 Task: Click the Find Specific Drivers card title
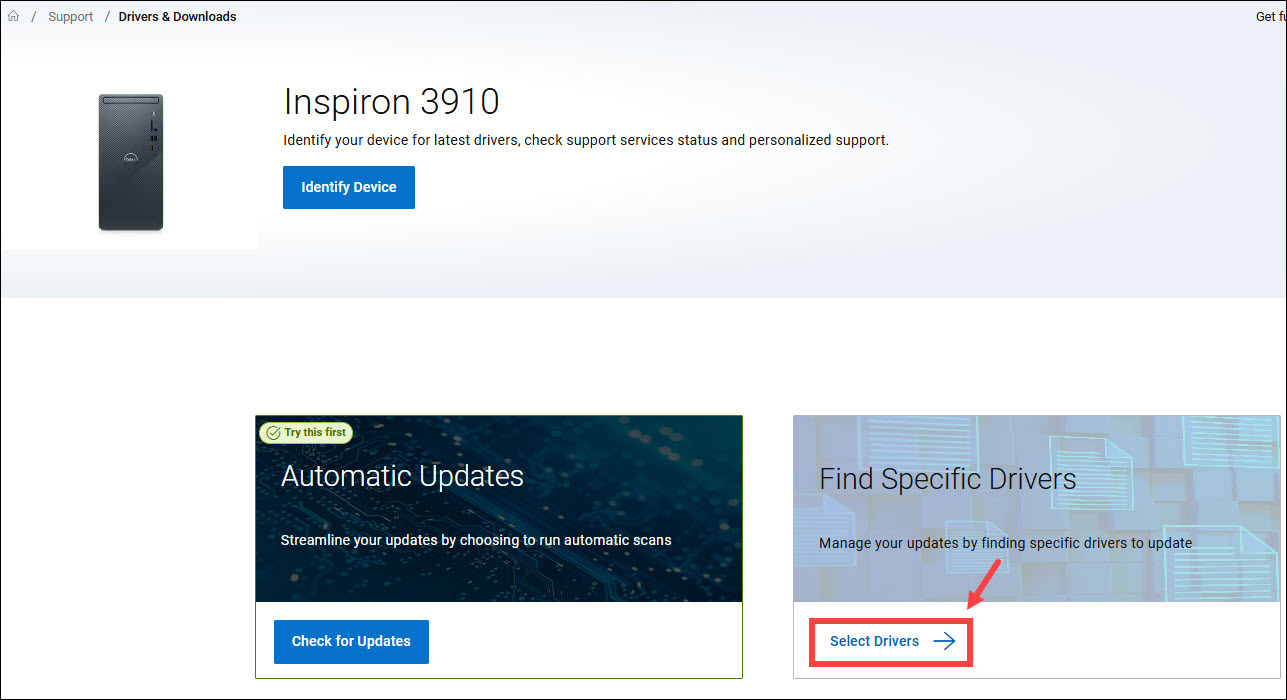point(947,479)
